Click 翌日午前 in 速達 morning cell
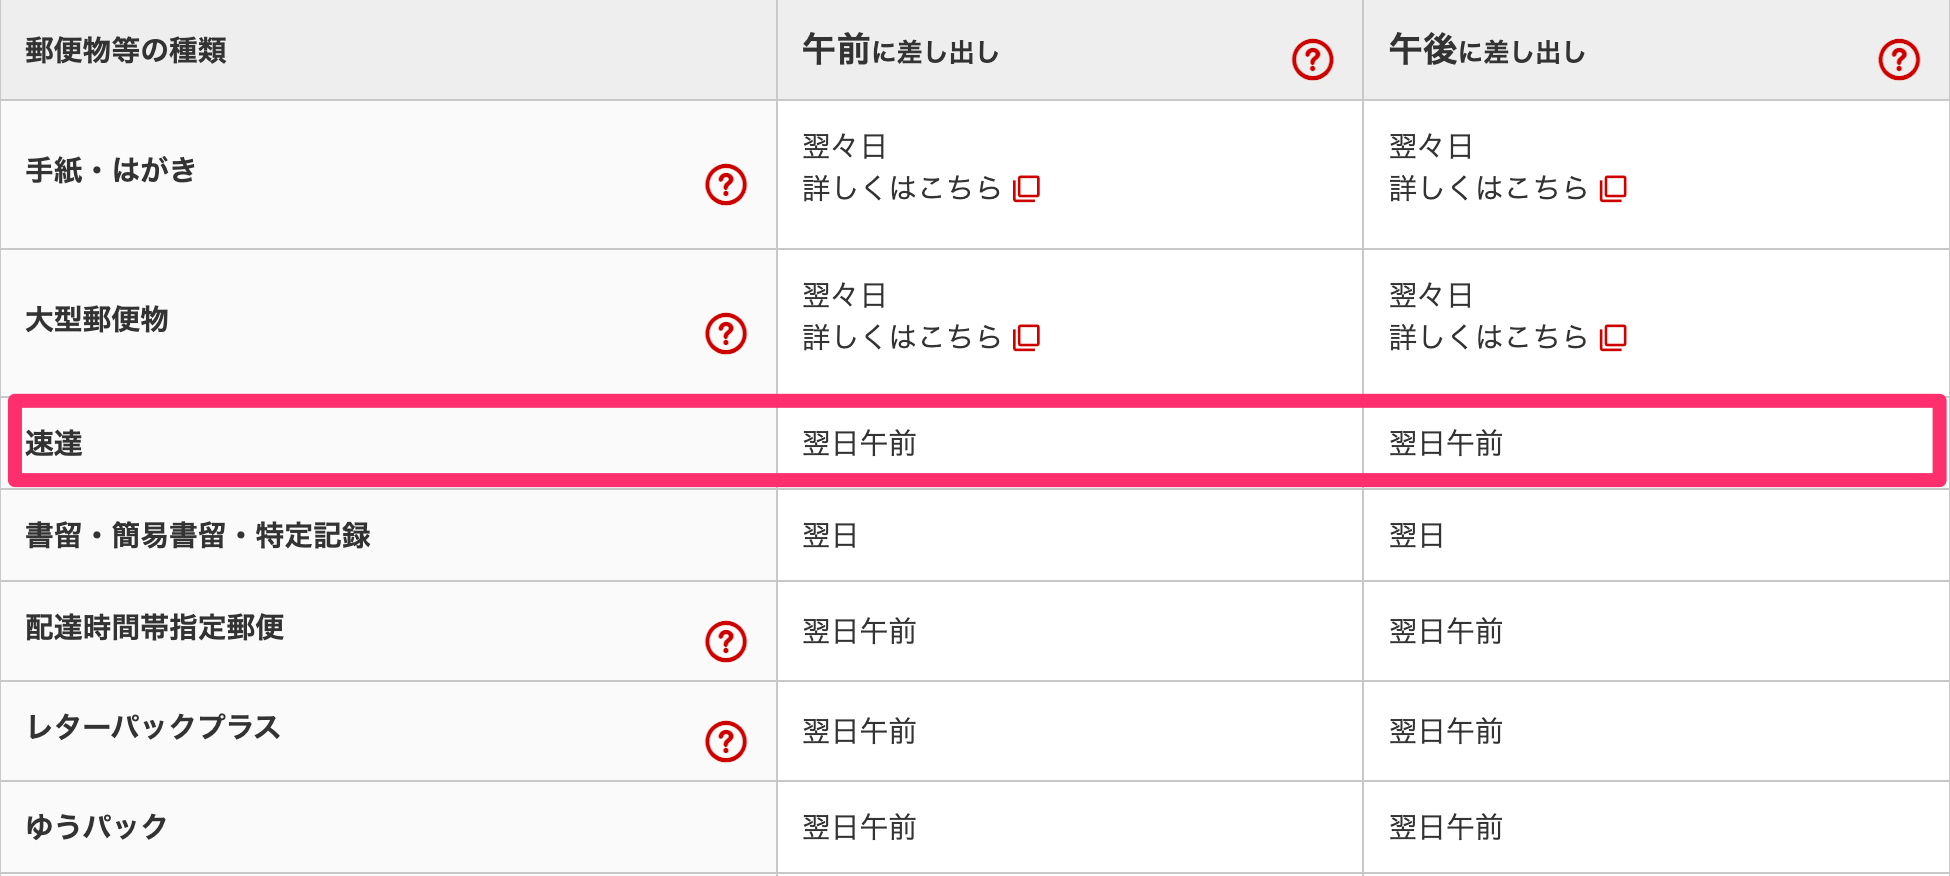 859,443
